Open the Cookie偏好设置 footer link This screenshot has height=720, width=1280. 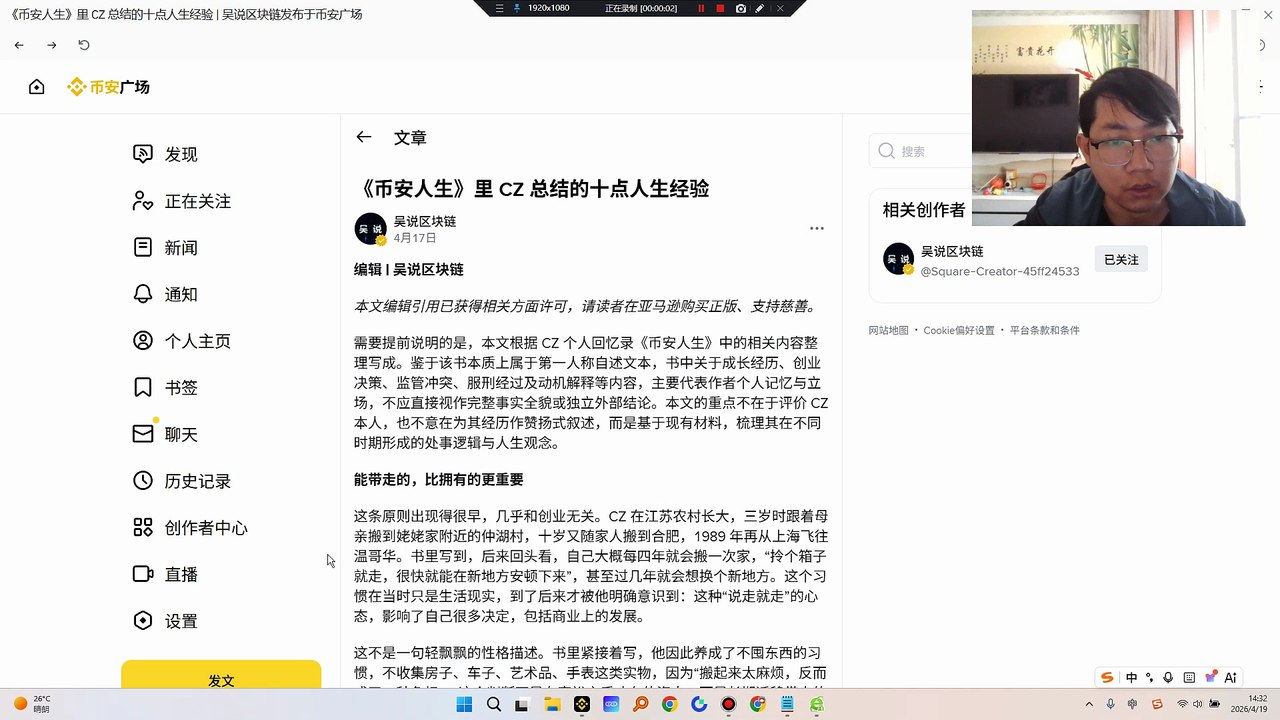point(959,330)
